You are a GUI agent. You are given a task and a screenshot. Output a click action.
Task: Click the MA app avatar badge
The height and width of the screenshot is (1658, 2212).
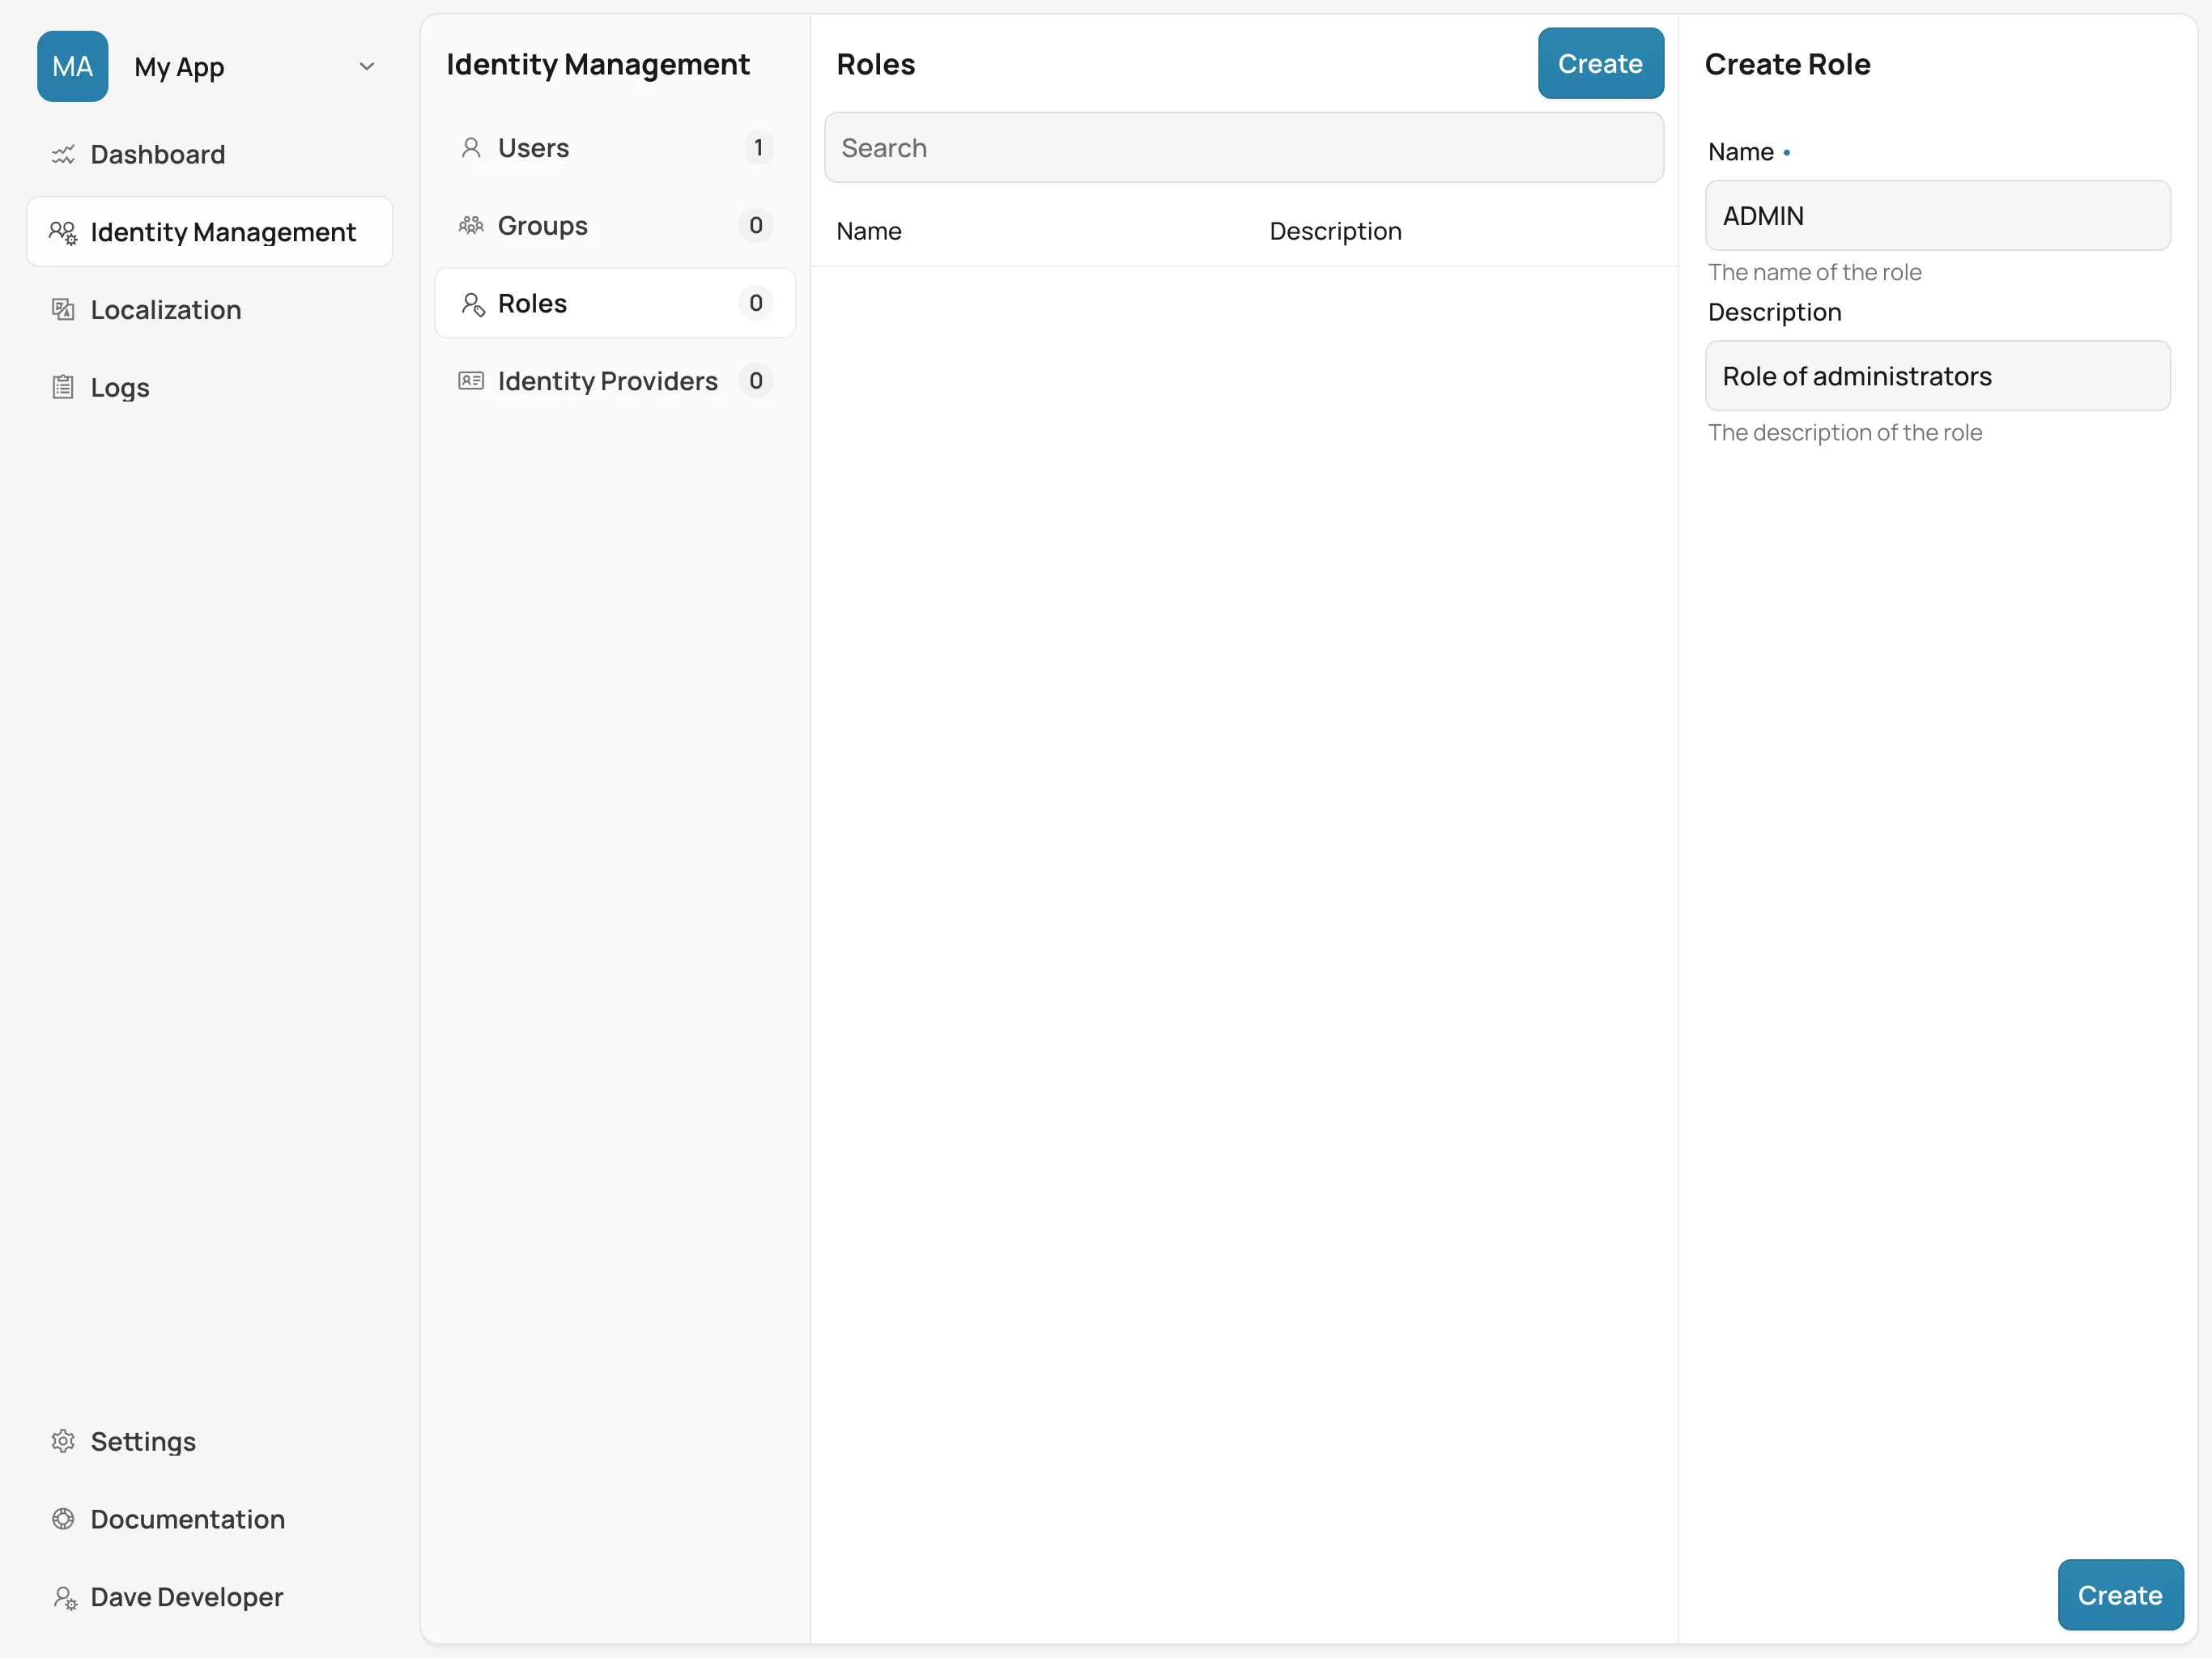(73, 66)
